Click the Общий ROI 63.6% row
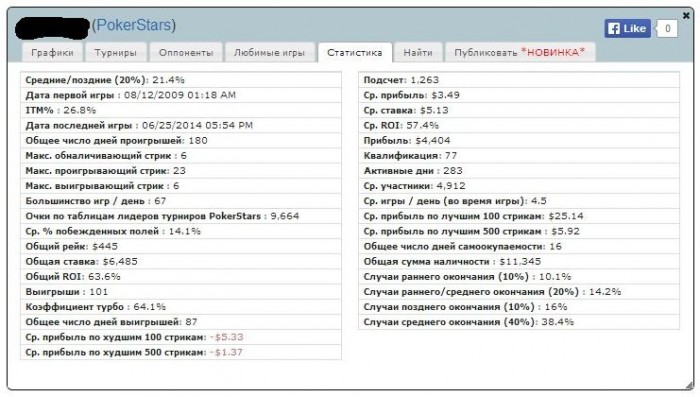 tap(181, 277)
